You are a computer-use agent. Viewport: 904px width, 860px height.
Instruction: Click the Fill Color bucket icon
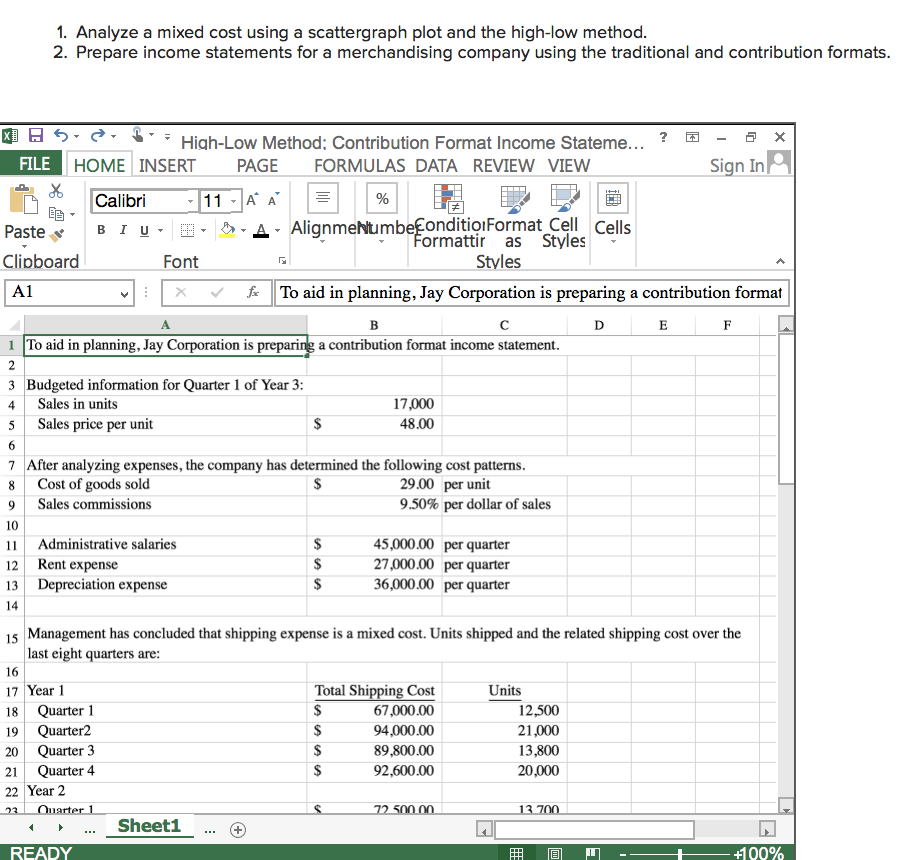228,230
